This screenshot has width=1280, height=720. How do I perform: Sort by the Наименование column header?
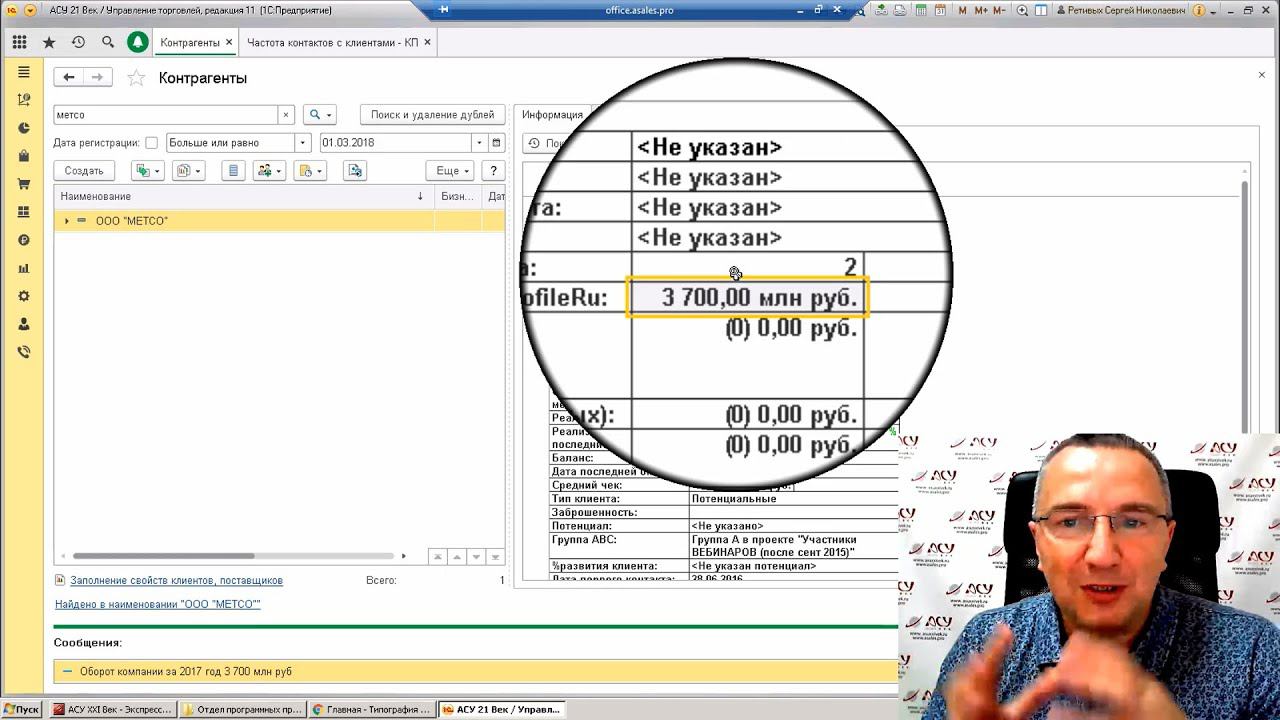243,197
